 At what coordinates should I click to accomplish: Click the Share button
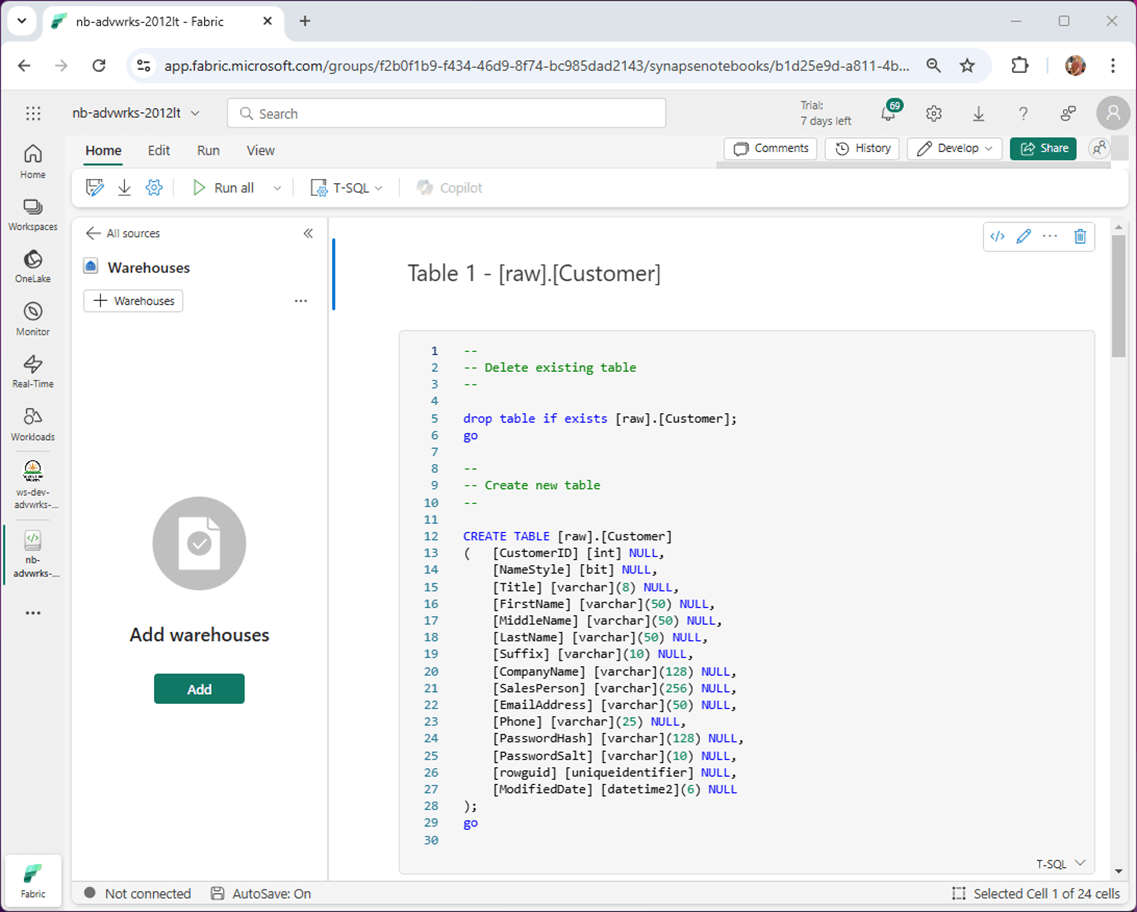coord(1043,149)
